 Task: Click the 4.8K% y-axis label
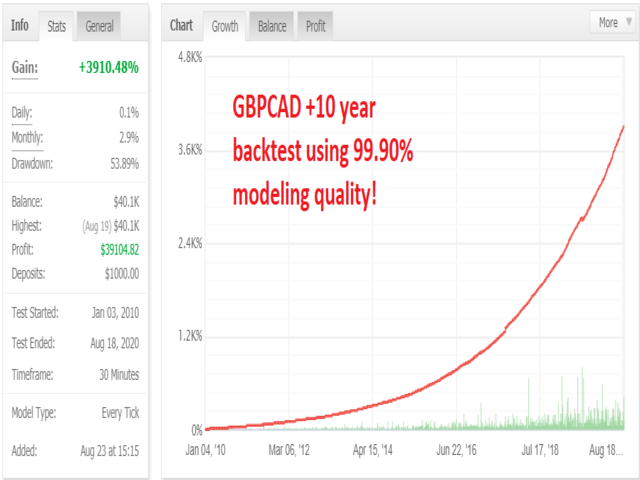[190, 57]
